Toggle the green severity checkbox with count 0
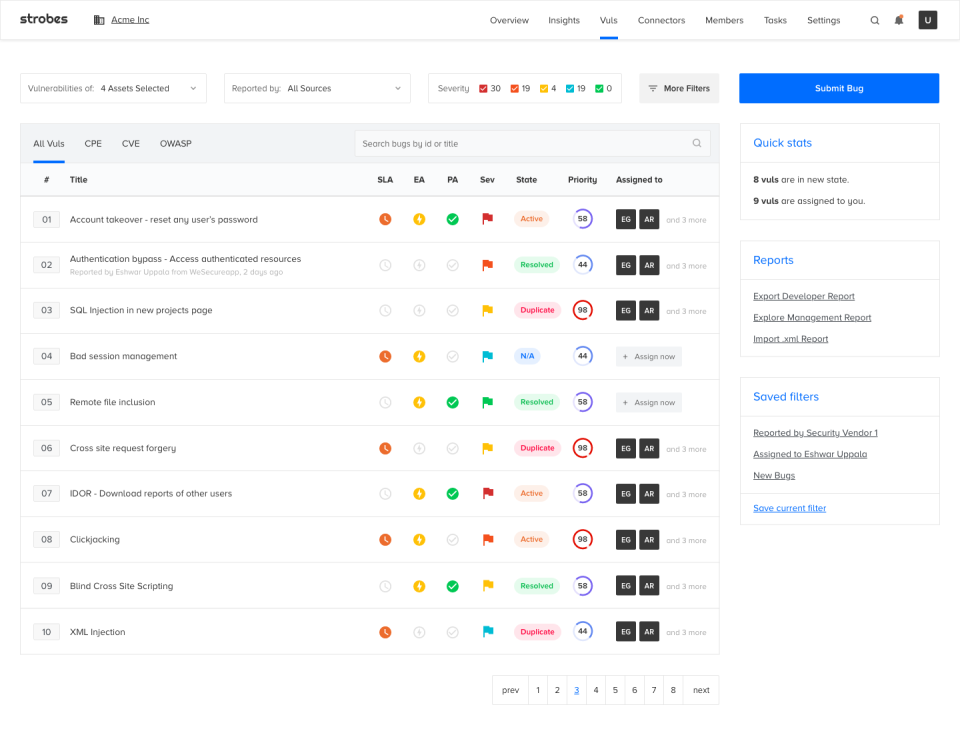 tap(599, 89)
